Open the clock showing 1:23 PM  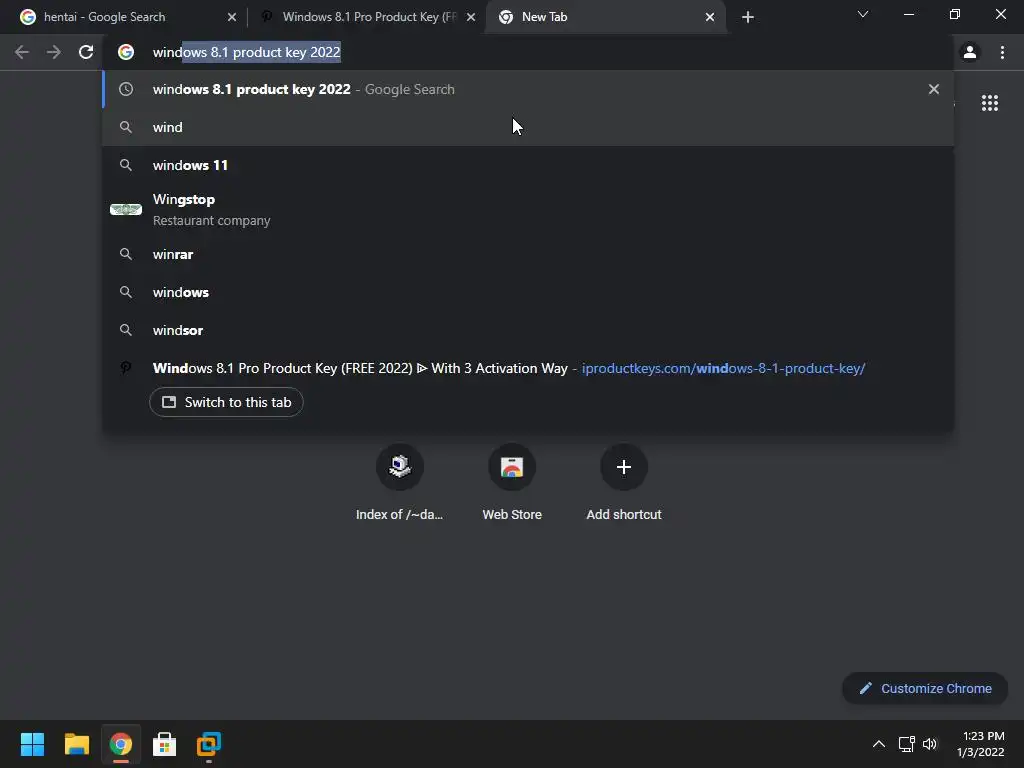click(x=980, y=744)
